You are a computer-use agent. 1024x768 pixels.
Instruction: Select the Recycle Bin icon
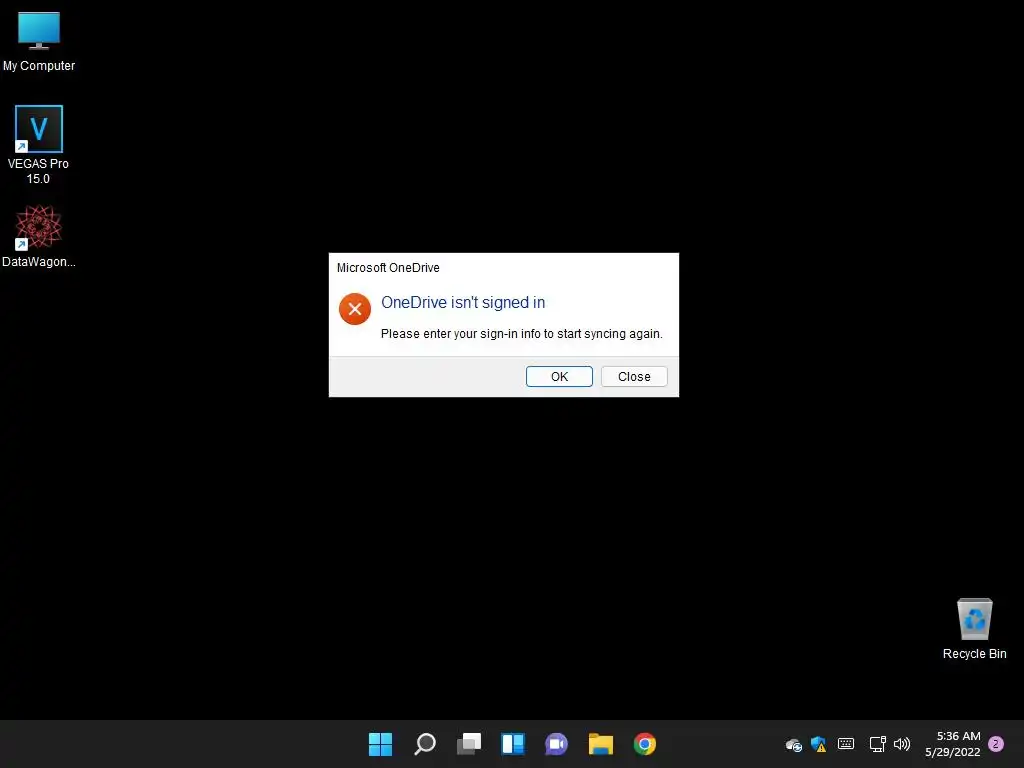(974, 628)
